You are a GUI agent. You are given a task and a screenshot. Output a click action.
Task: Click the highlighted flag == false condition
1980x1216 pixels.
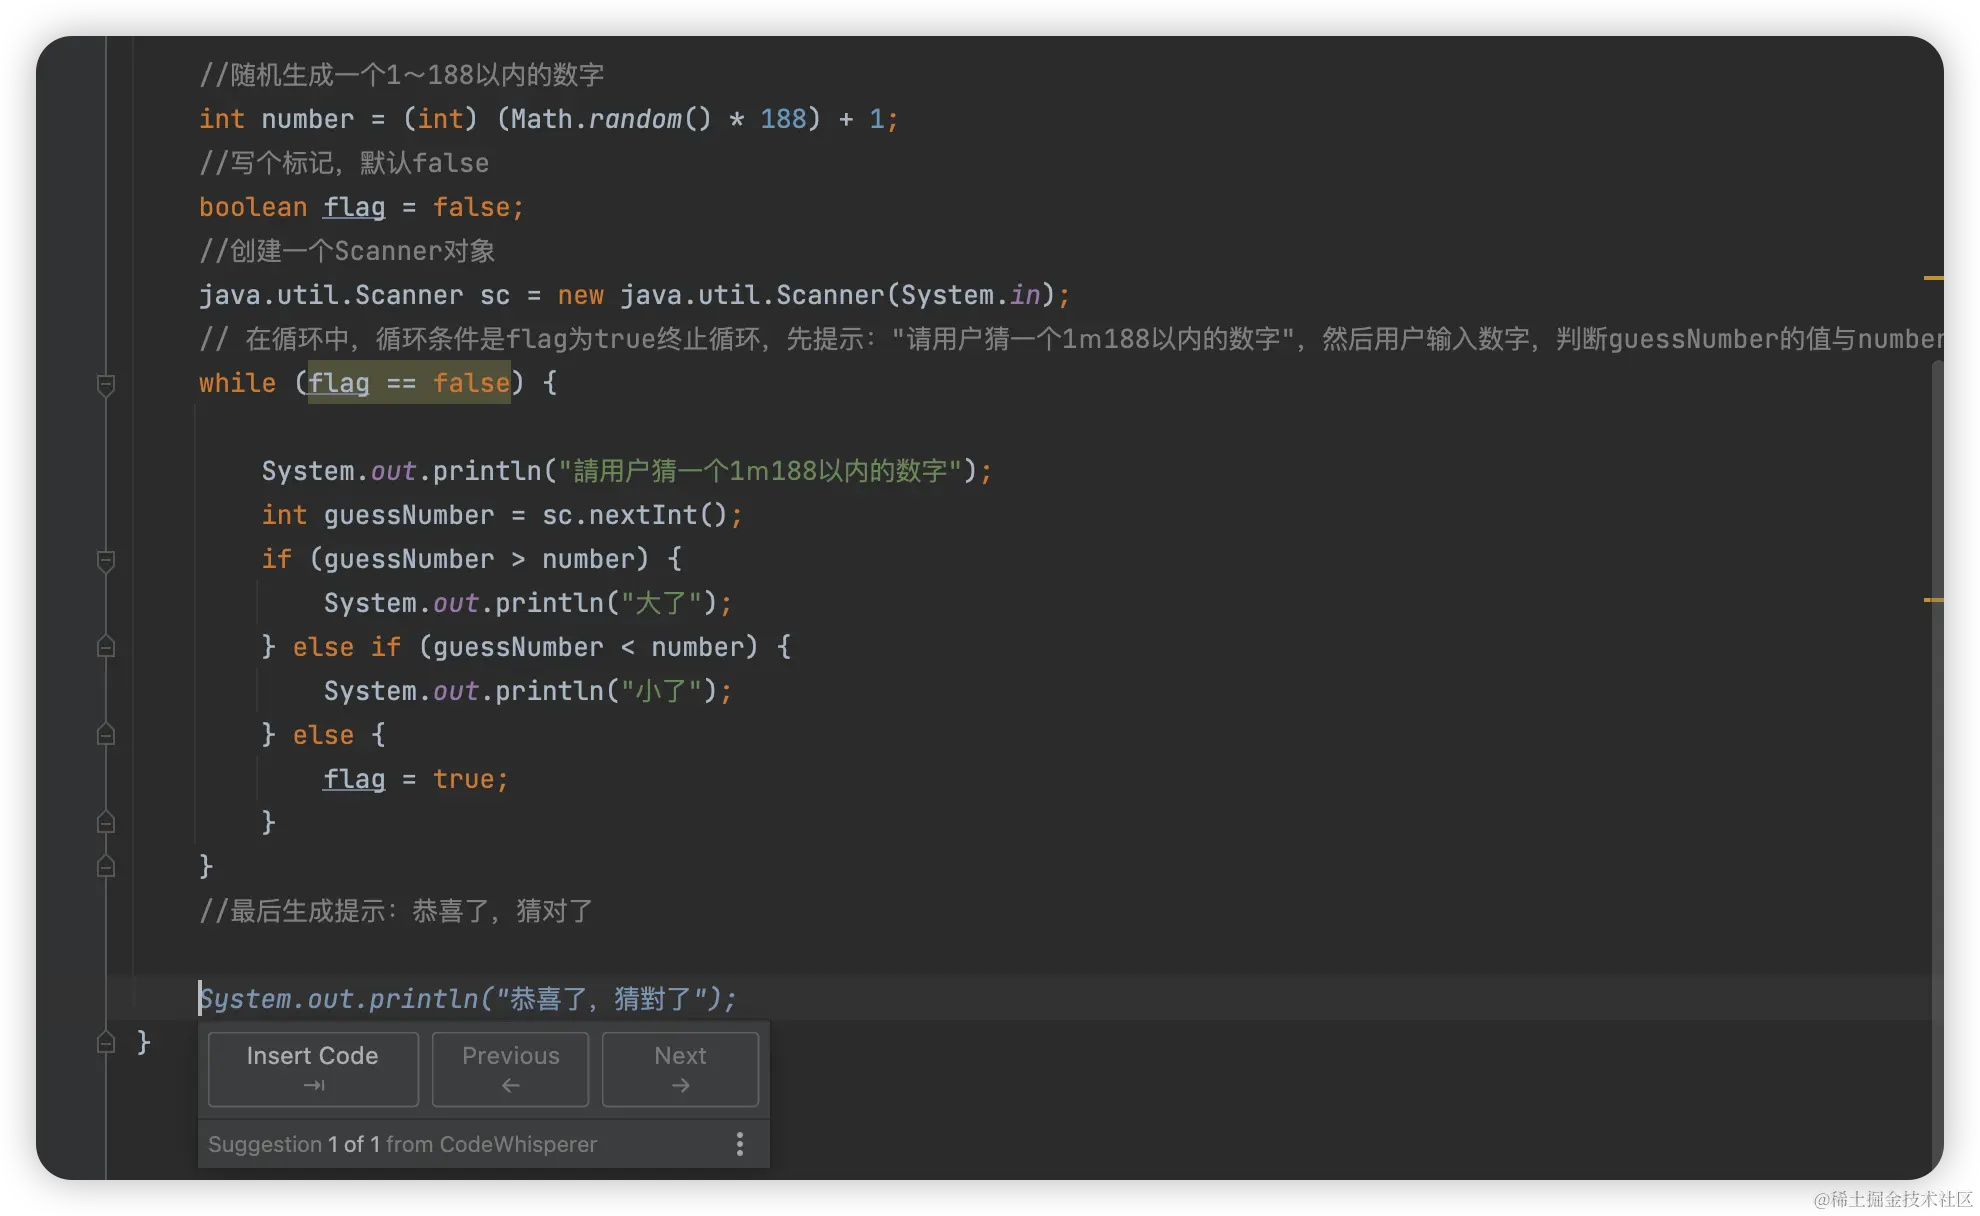coord(408,383)
